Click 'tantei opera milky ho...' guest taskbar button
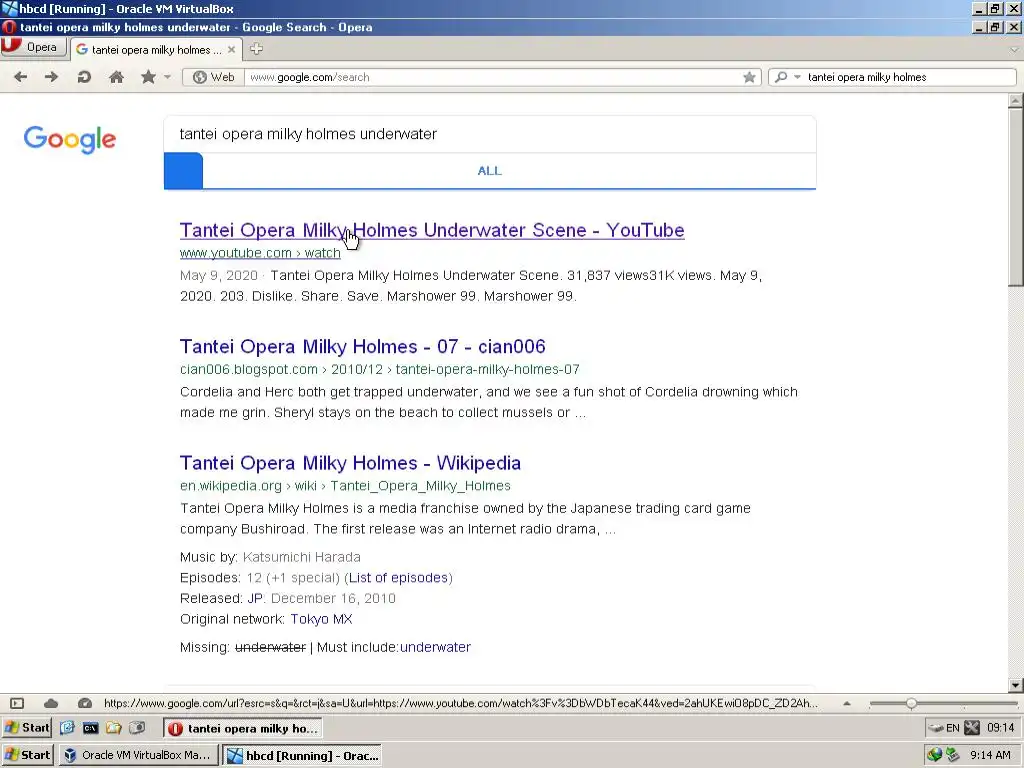 click(243, 728)
